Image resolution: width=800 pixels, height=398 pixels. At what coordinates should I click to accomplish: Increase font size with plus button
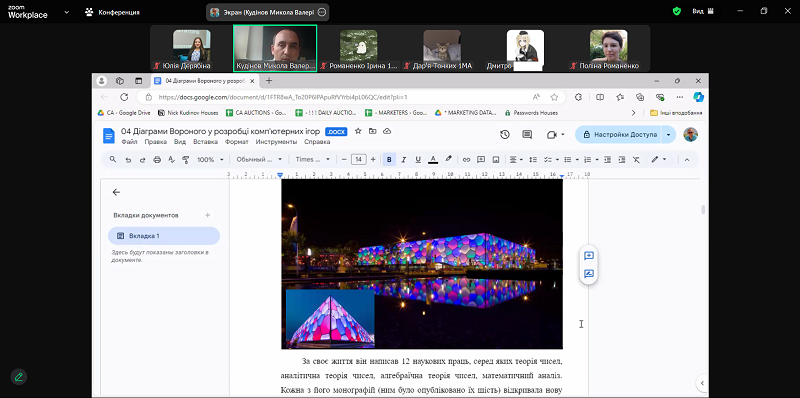click(373, 160)
